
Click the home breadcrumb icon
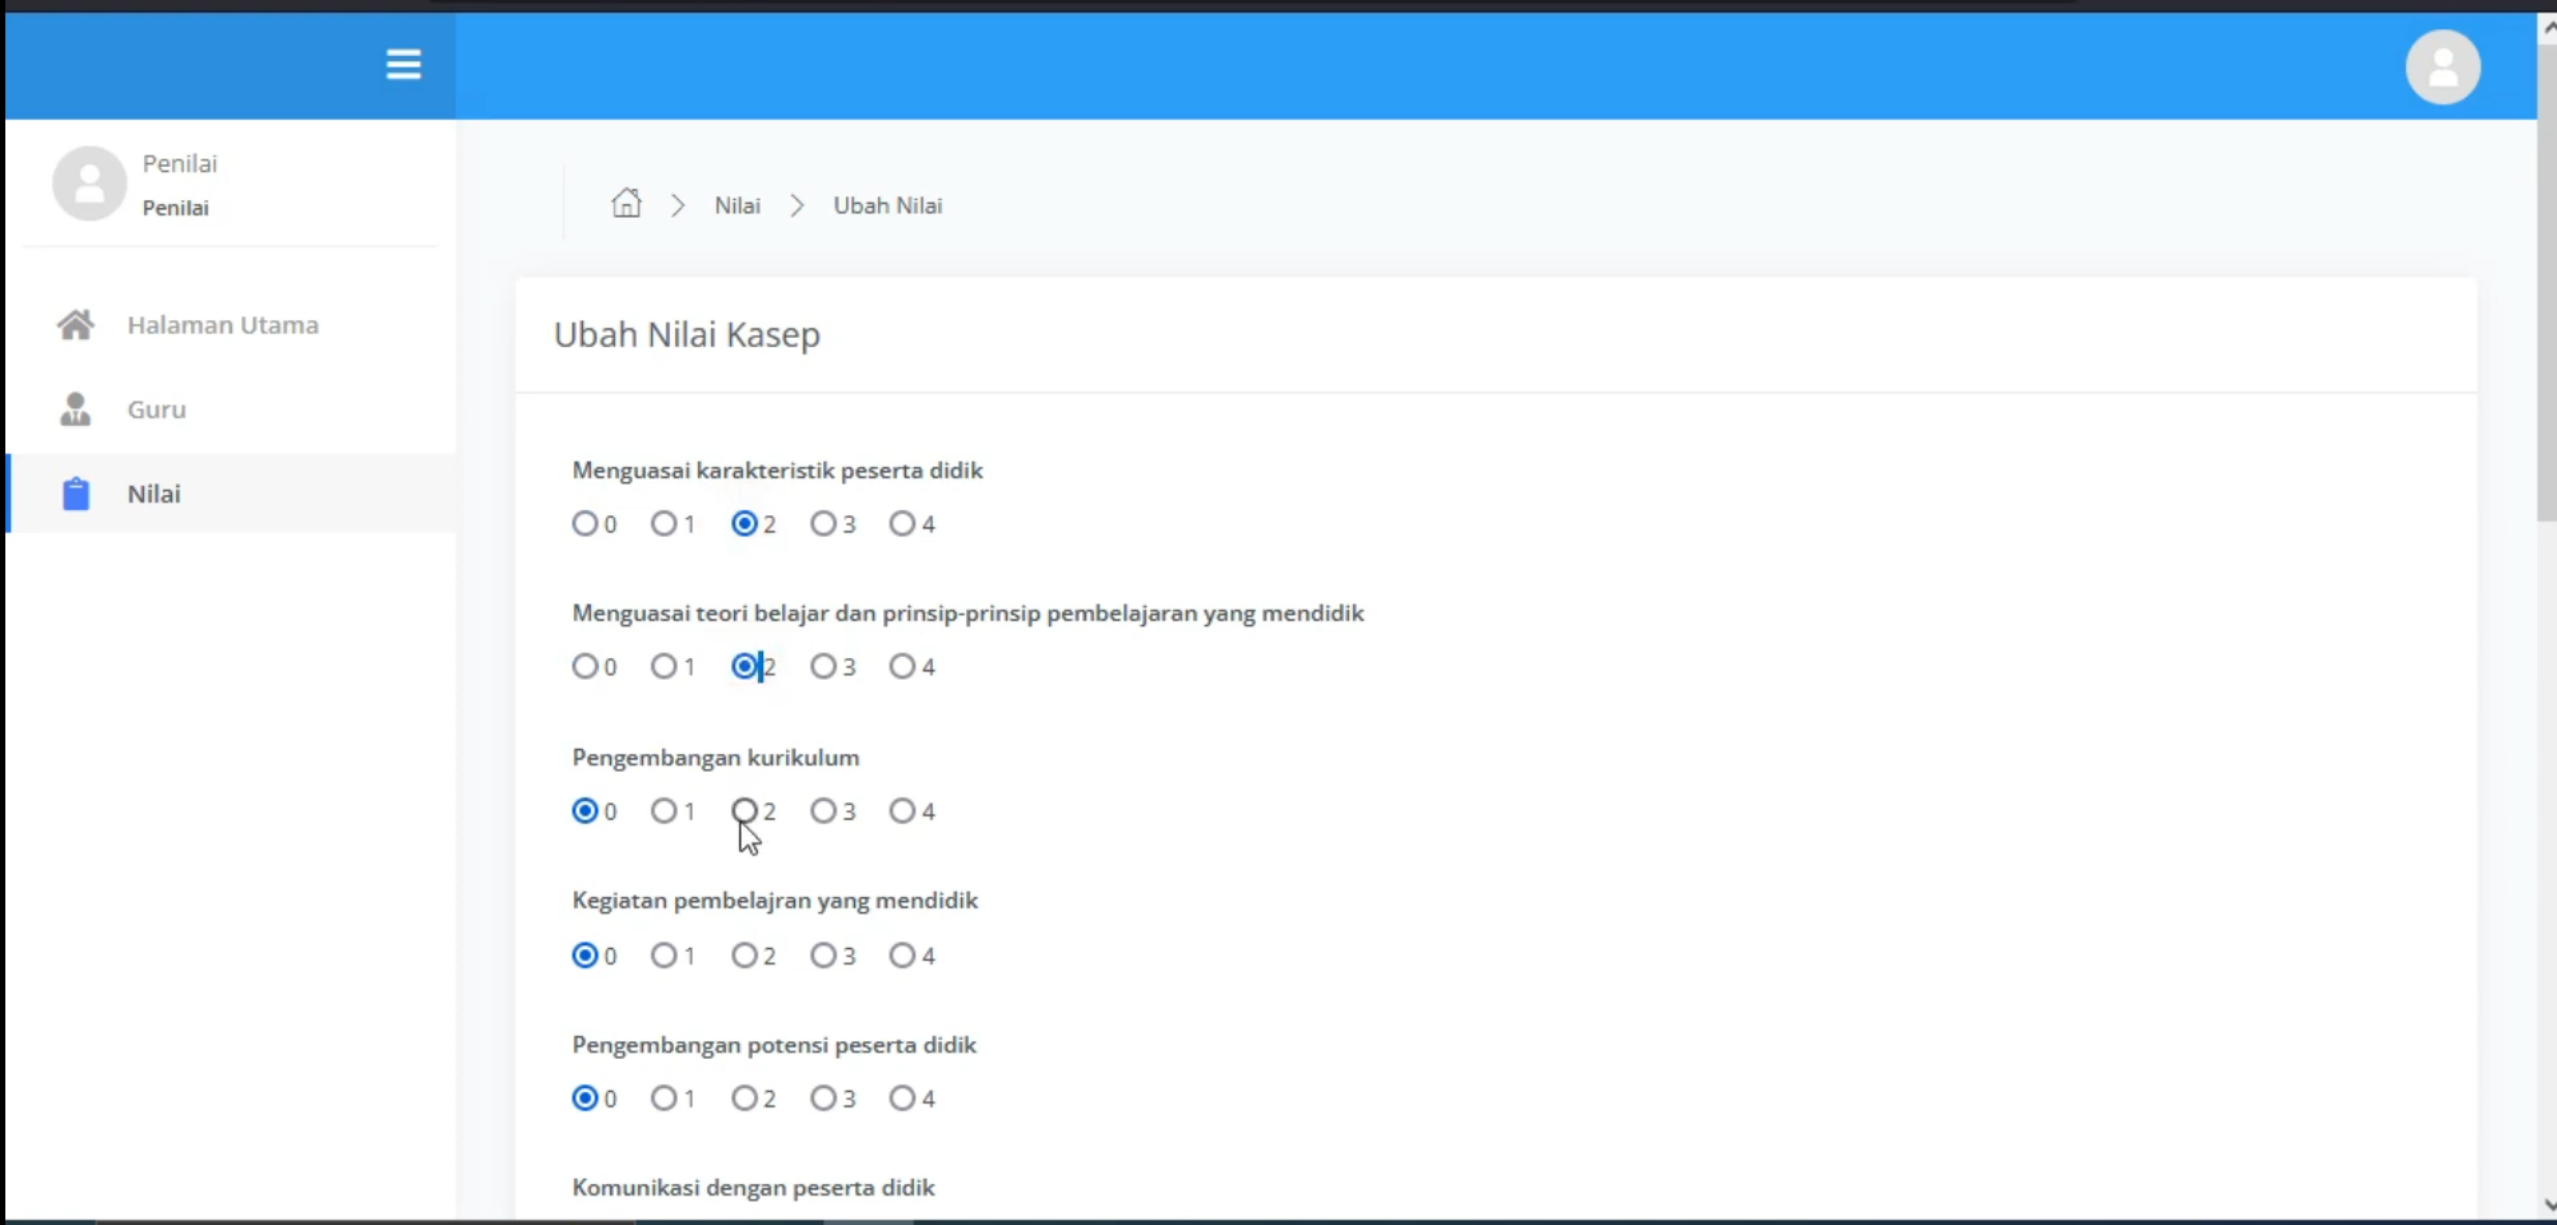click(626, 203)
